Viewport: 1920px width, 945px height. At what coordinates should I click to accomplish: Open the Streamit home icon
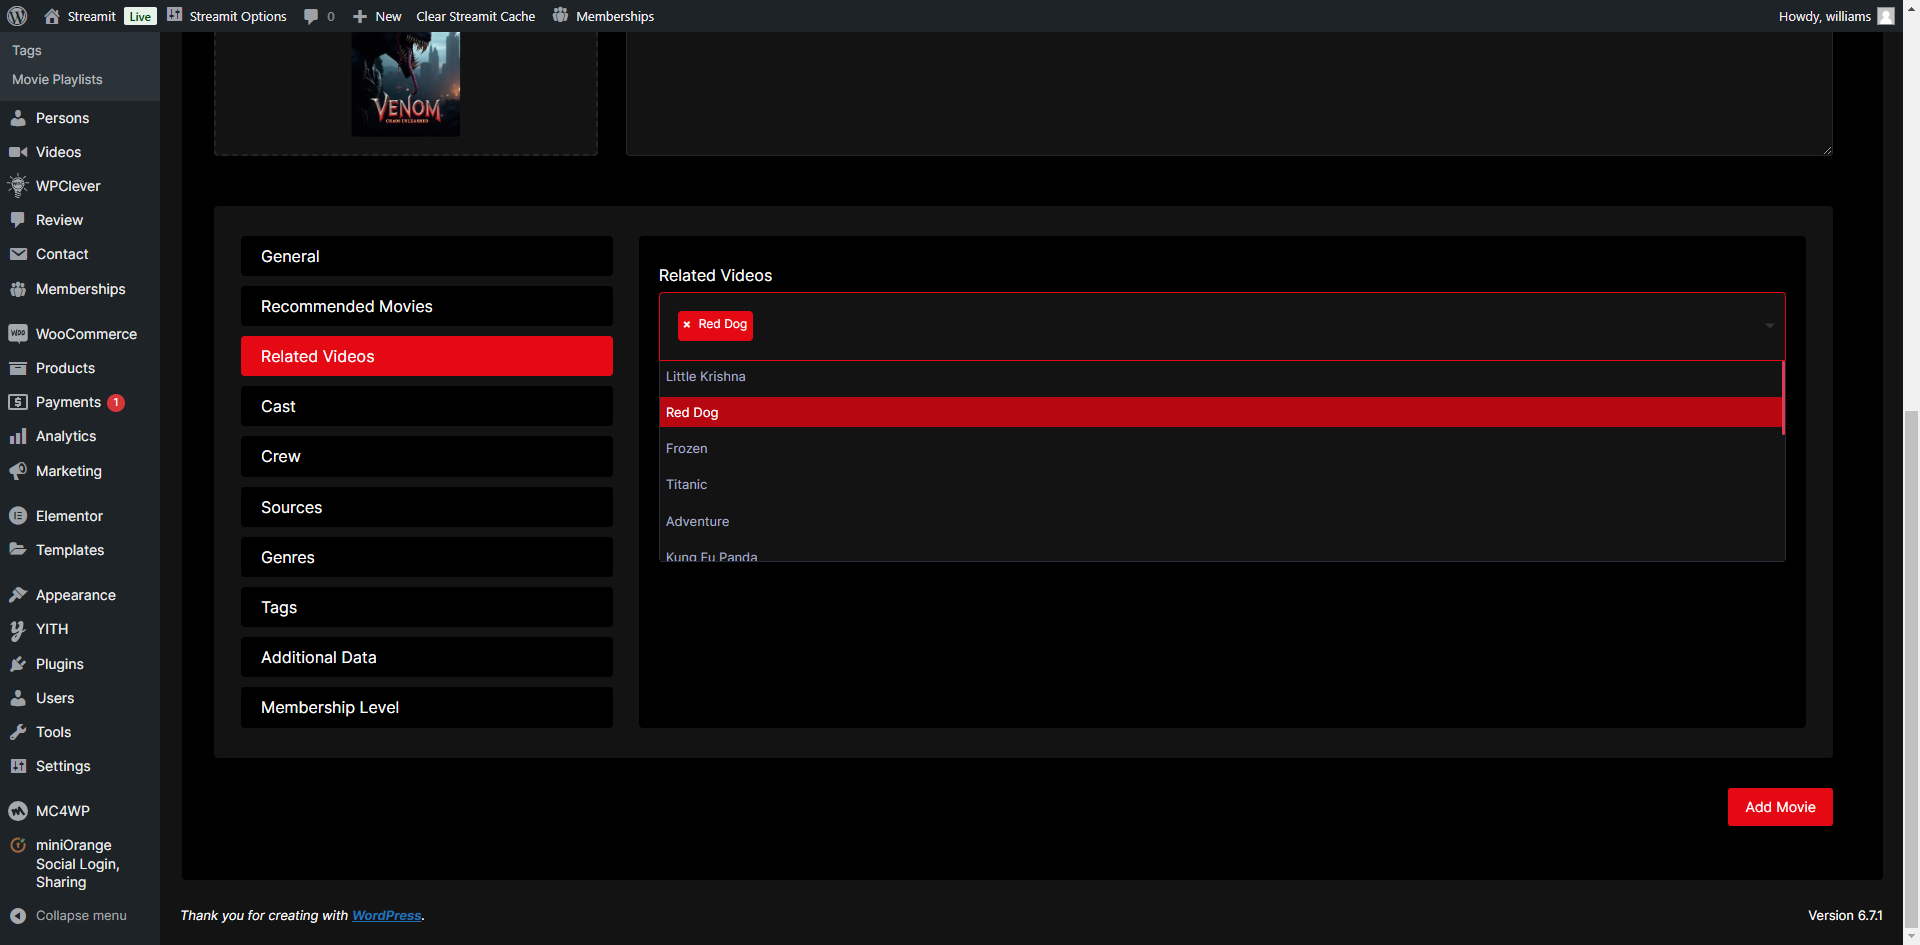click(52, 16)
